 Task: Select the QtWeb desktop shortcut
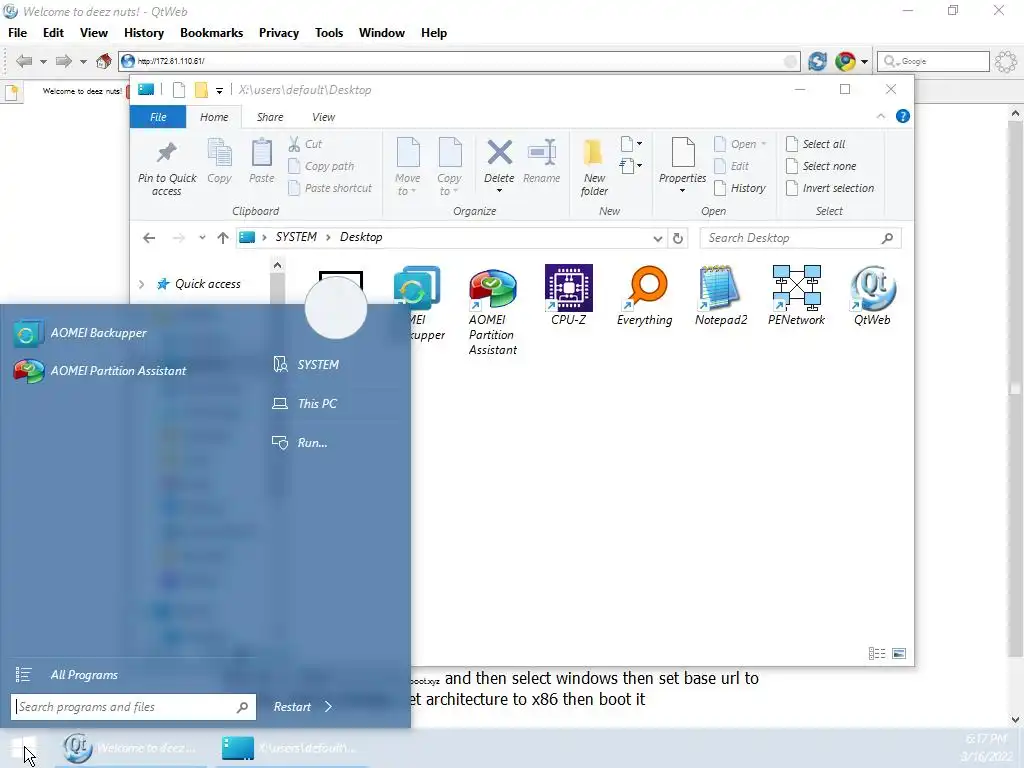tap(872, 295)
